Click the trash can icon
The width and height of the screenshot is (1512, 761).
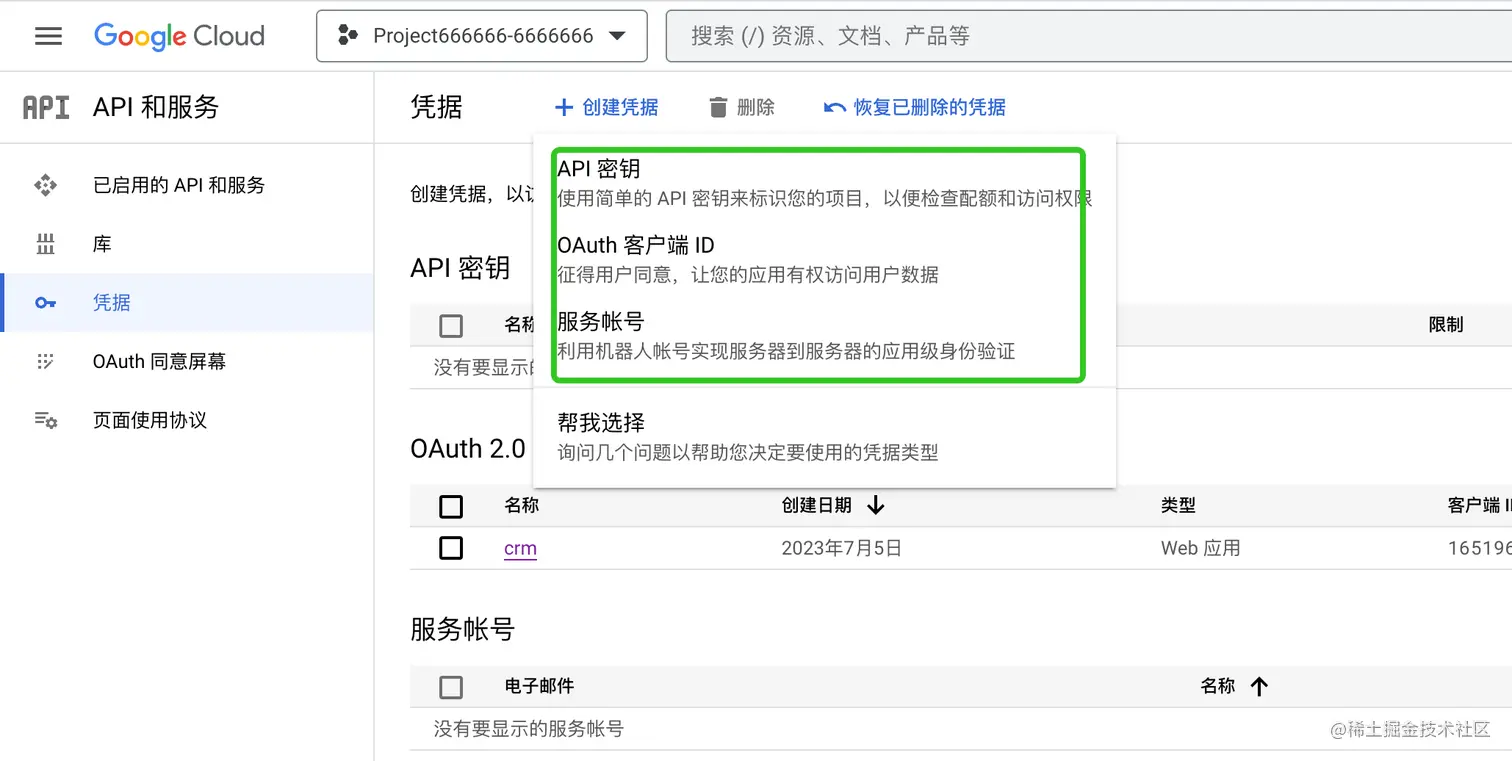[718, 107]
